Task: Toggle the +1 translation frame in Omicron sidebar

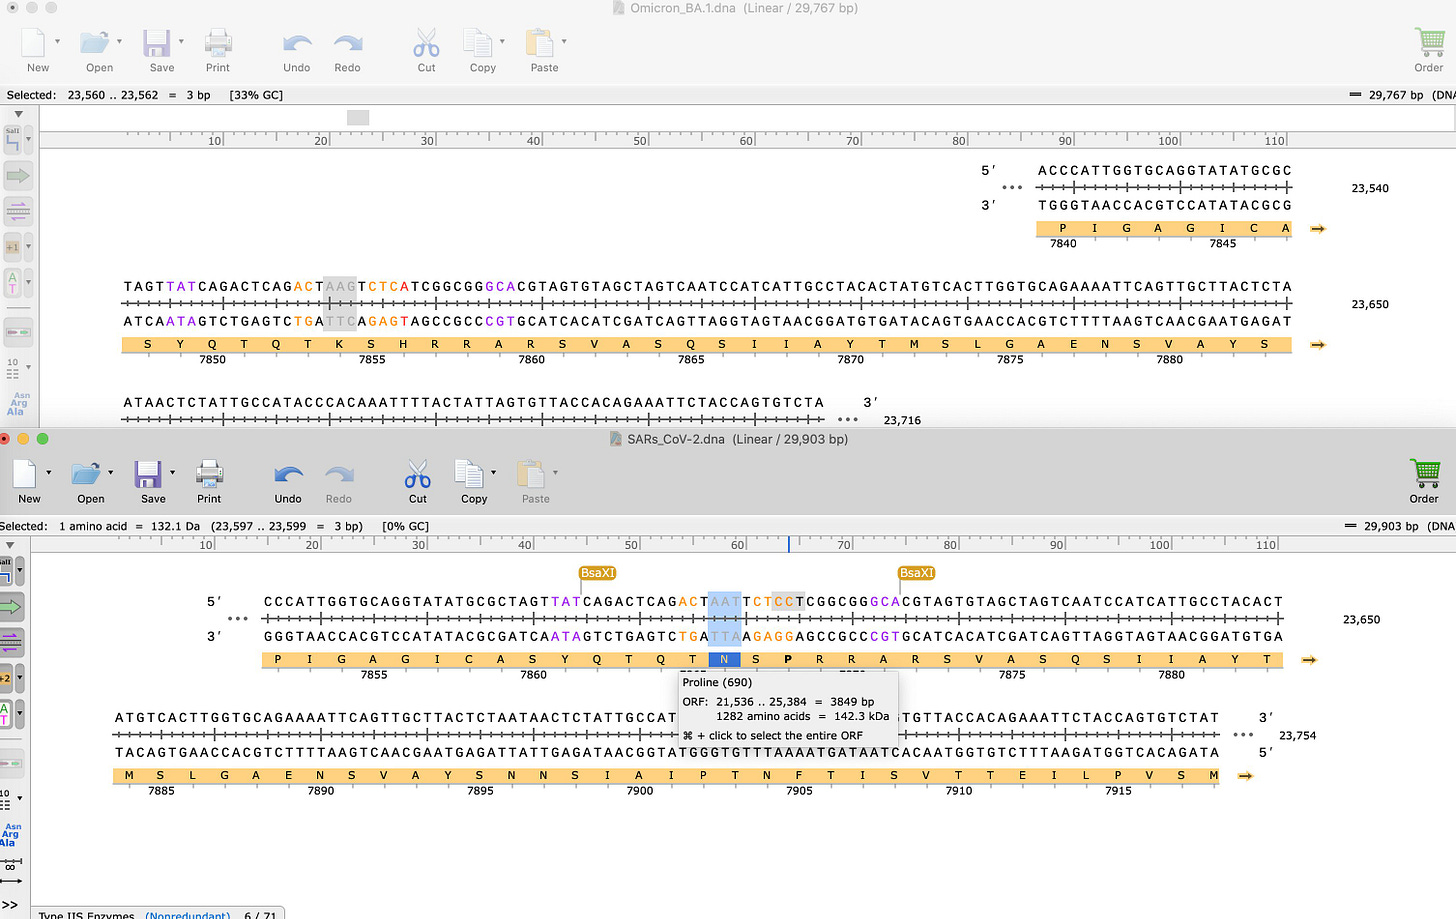Action: (x=13, y=247)
